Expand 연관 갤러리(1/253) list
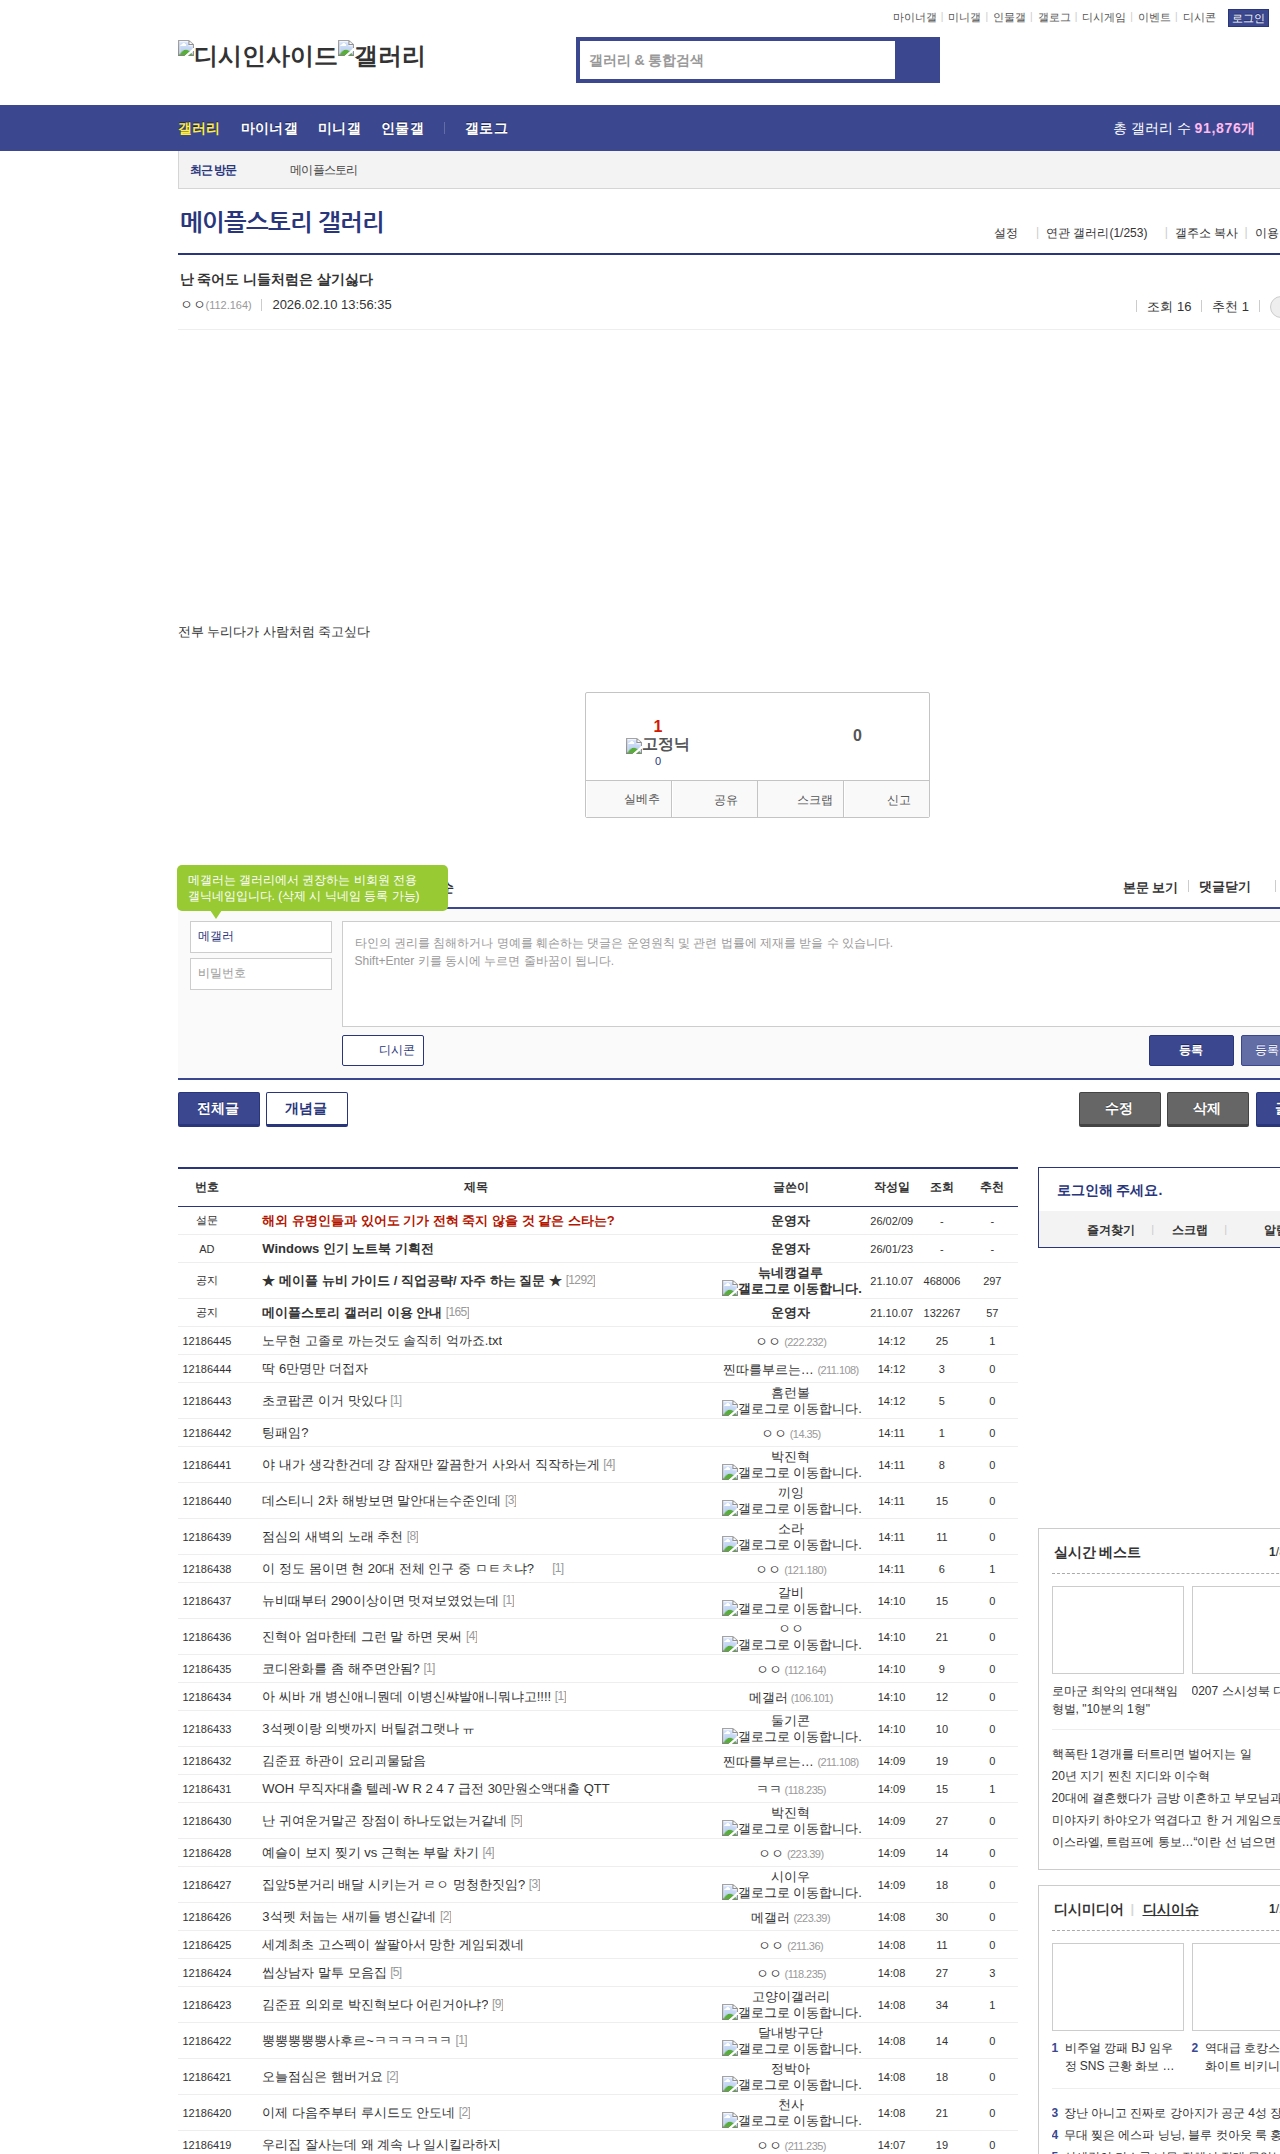Screen dimensions: 1280x2154 (1096, 233)
